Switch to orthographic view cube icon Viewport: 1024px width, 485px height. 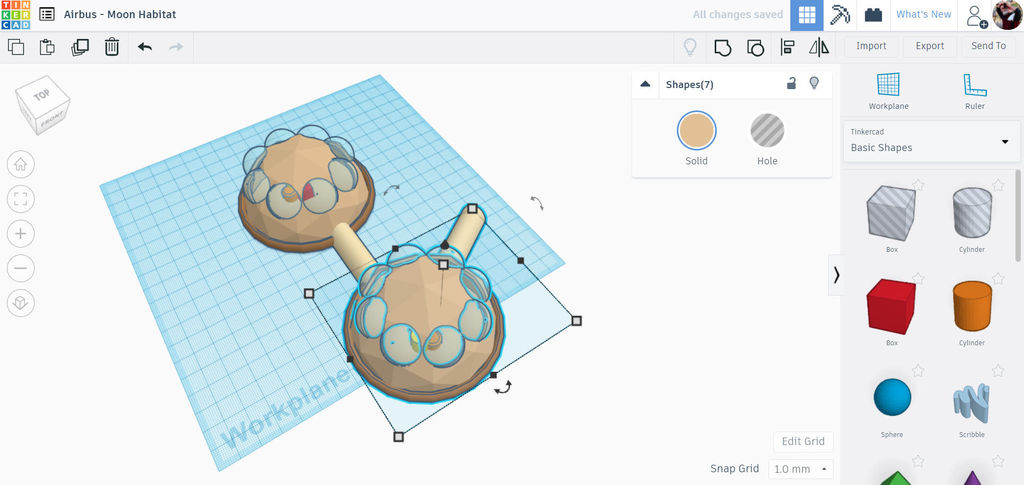click(x=20, y=302)
